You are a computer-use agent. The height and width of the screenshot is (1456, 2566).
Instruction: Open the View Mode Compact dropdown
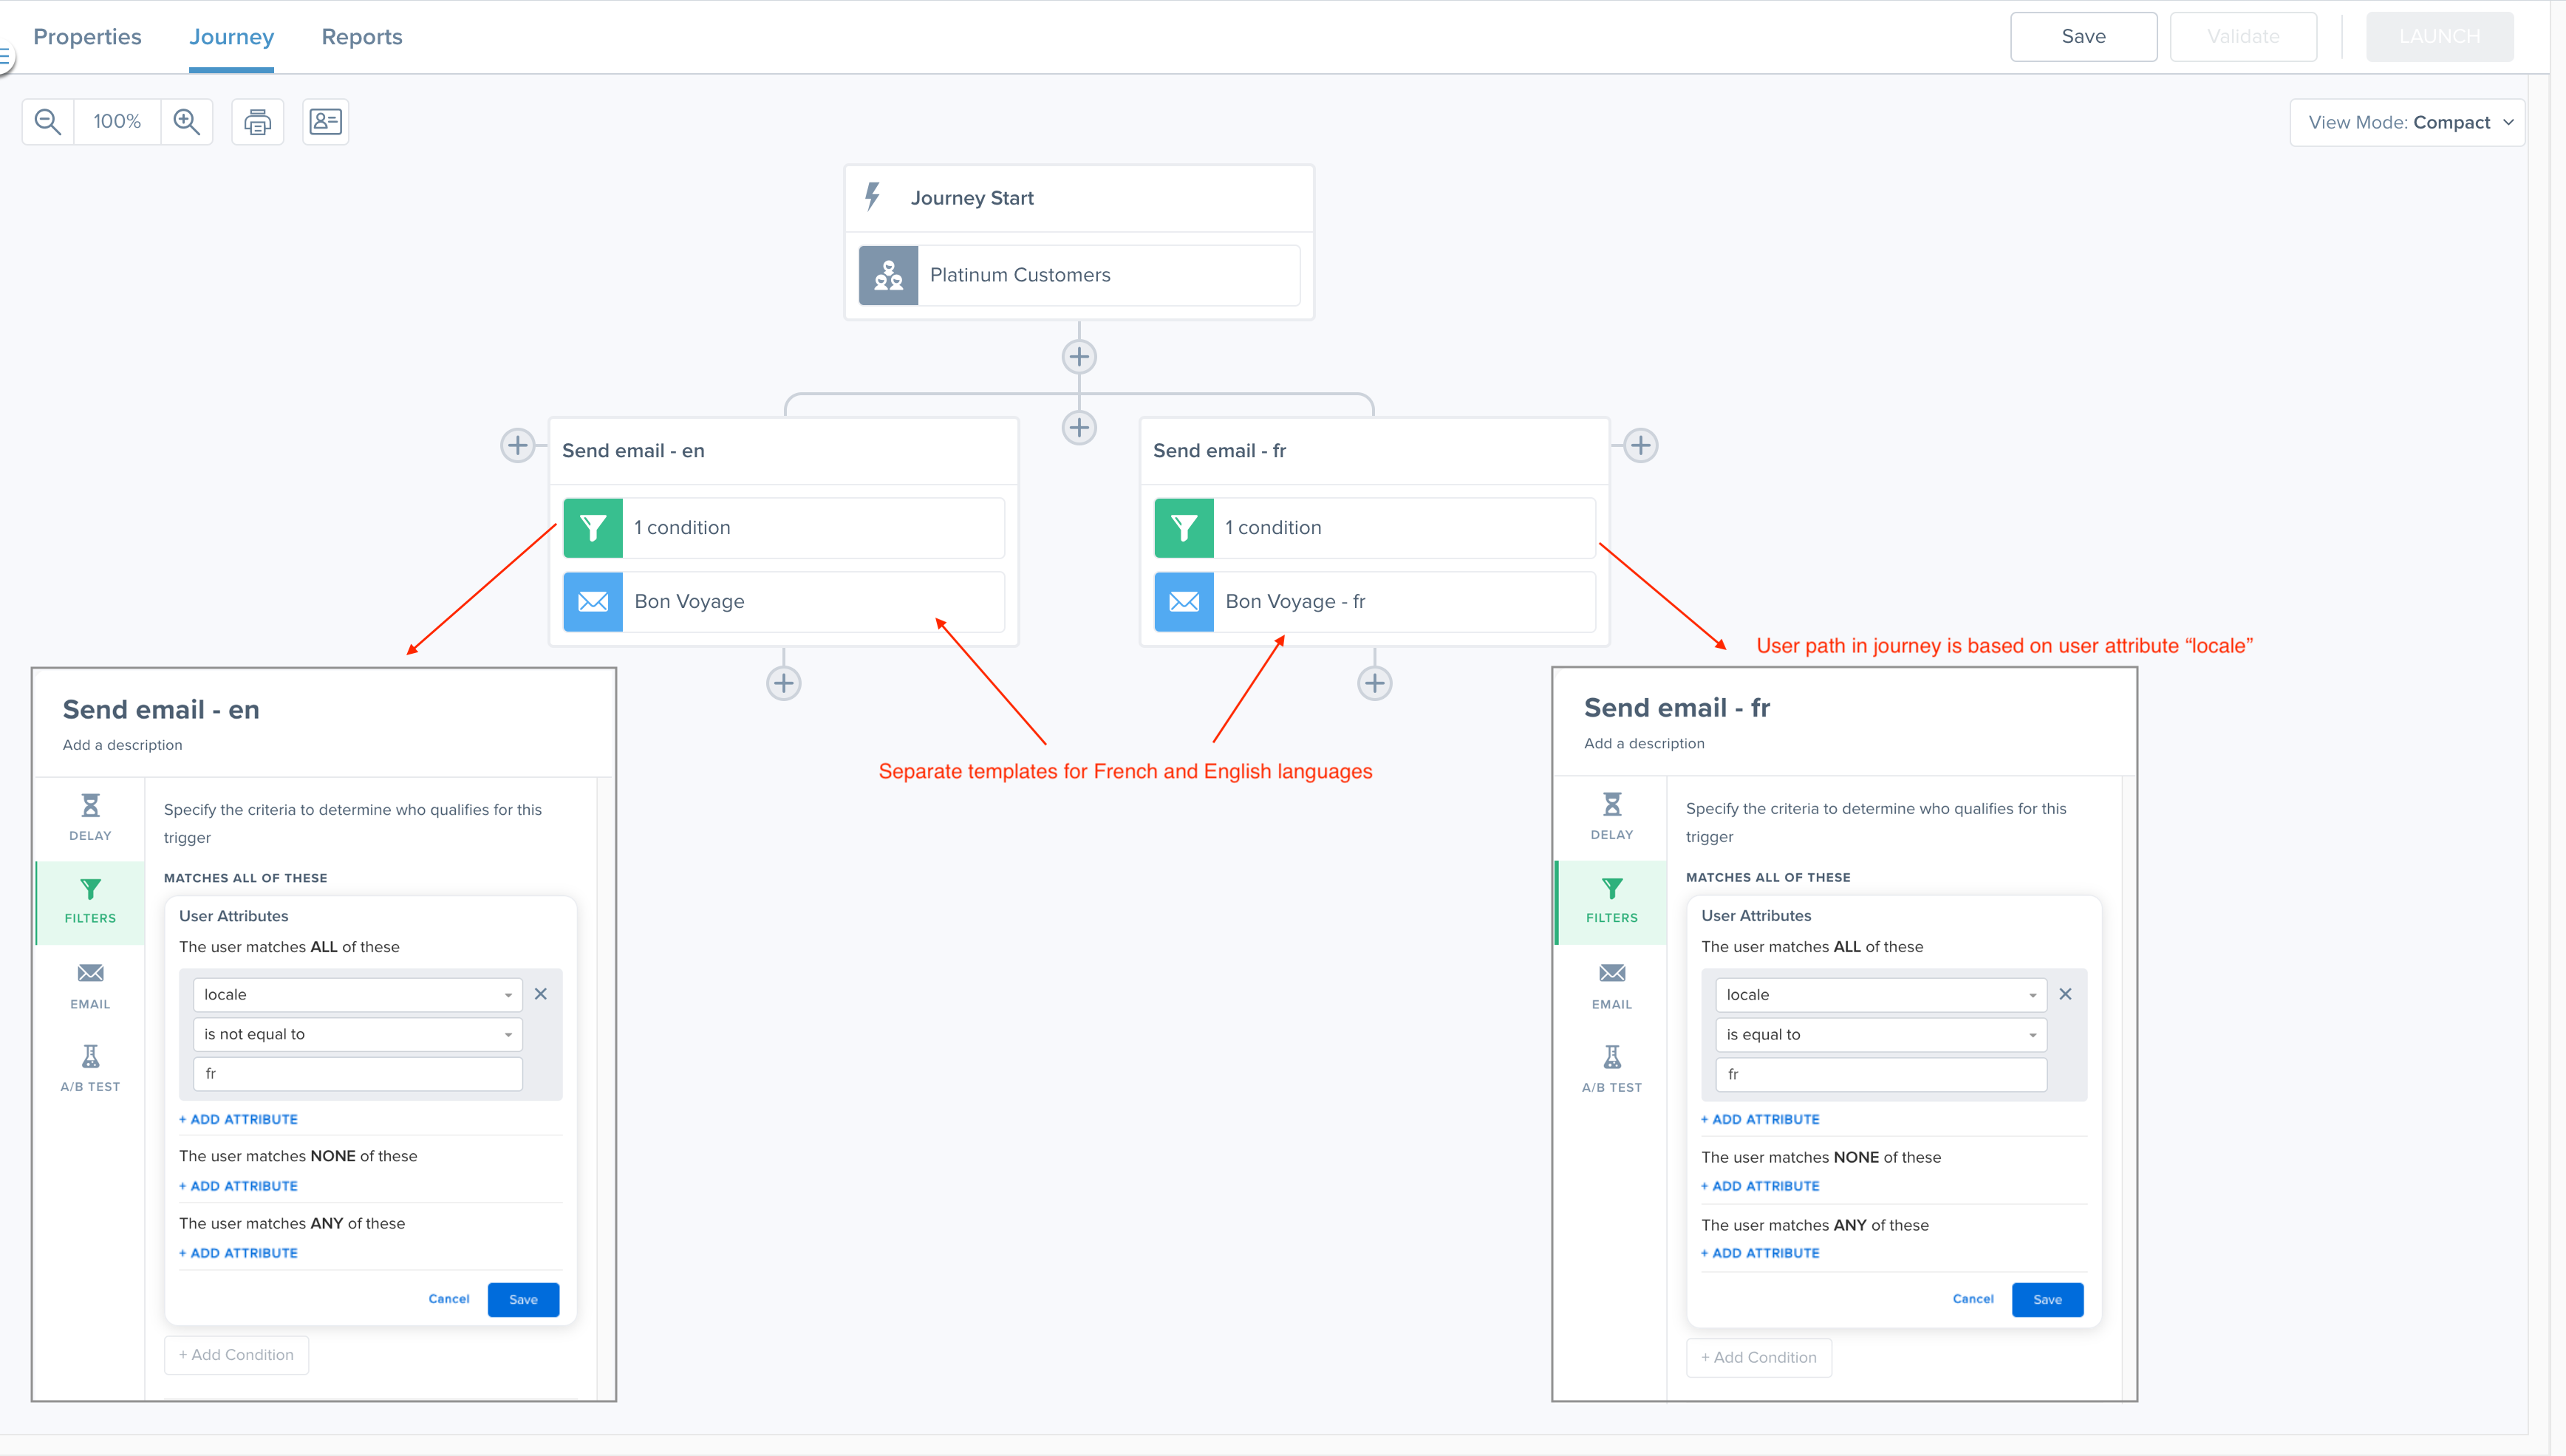[x=2408, y=122]
